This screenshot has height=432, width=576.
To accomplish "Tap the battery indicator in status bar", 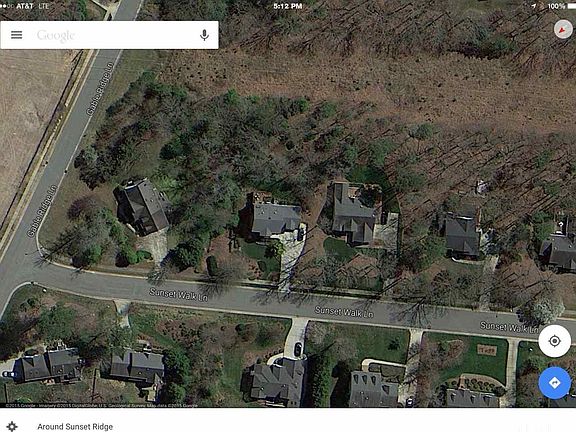I will [x=572, y=6].
